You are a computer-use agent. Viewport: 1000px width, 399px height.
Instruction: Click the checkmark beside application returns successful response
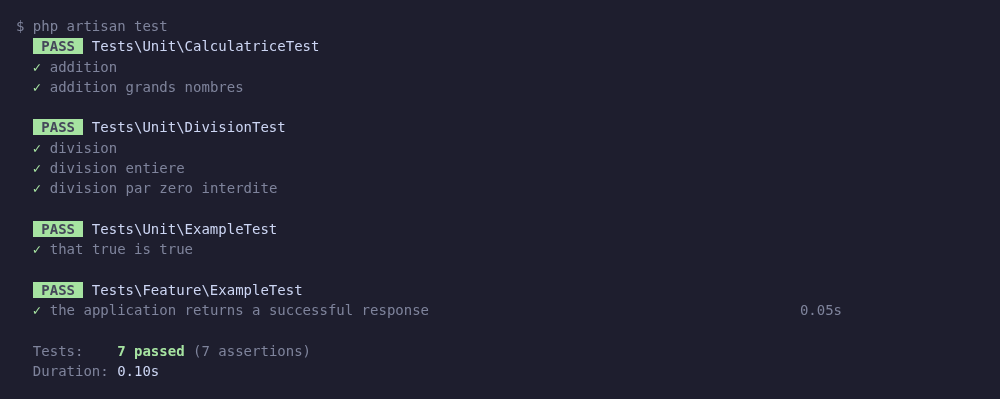click(x=37, y=311)
